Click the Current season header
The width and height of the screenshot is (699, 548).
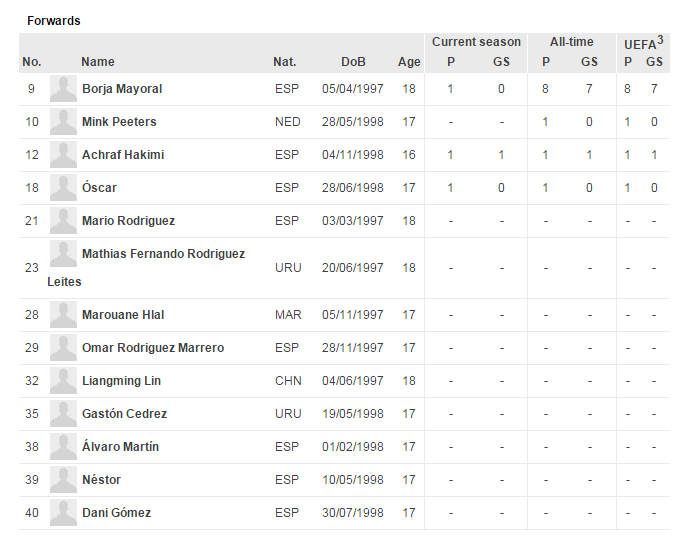pos(476,42)
